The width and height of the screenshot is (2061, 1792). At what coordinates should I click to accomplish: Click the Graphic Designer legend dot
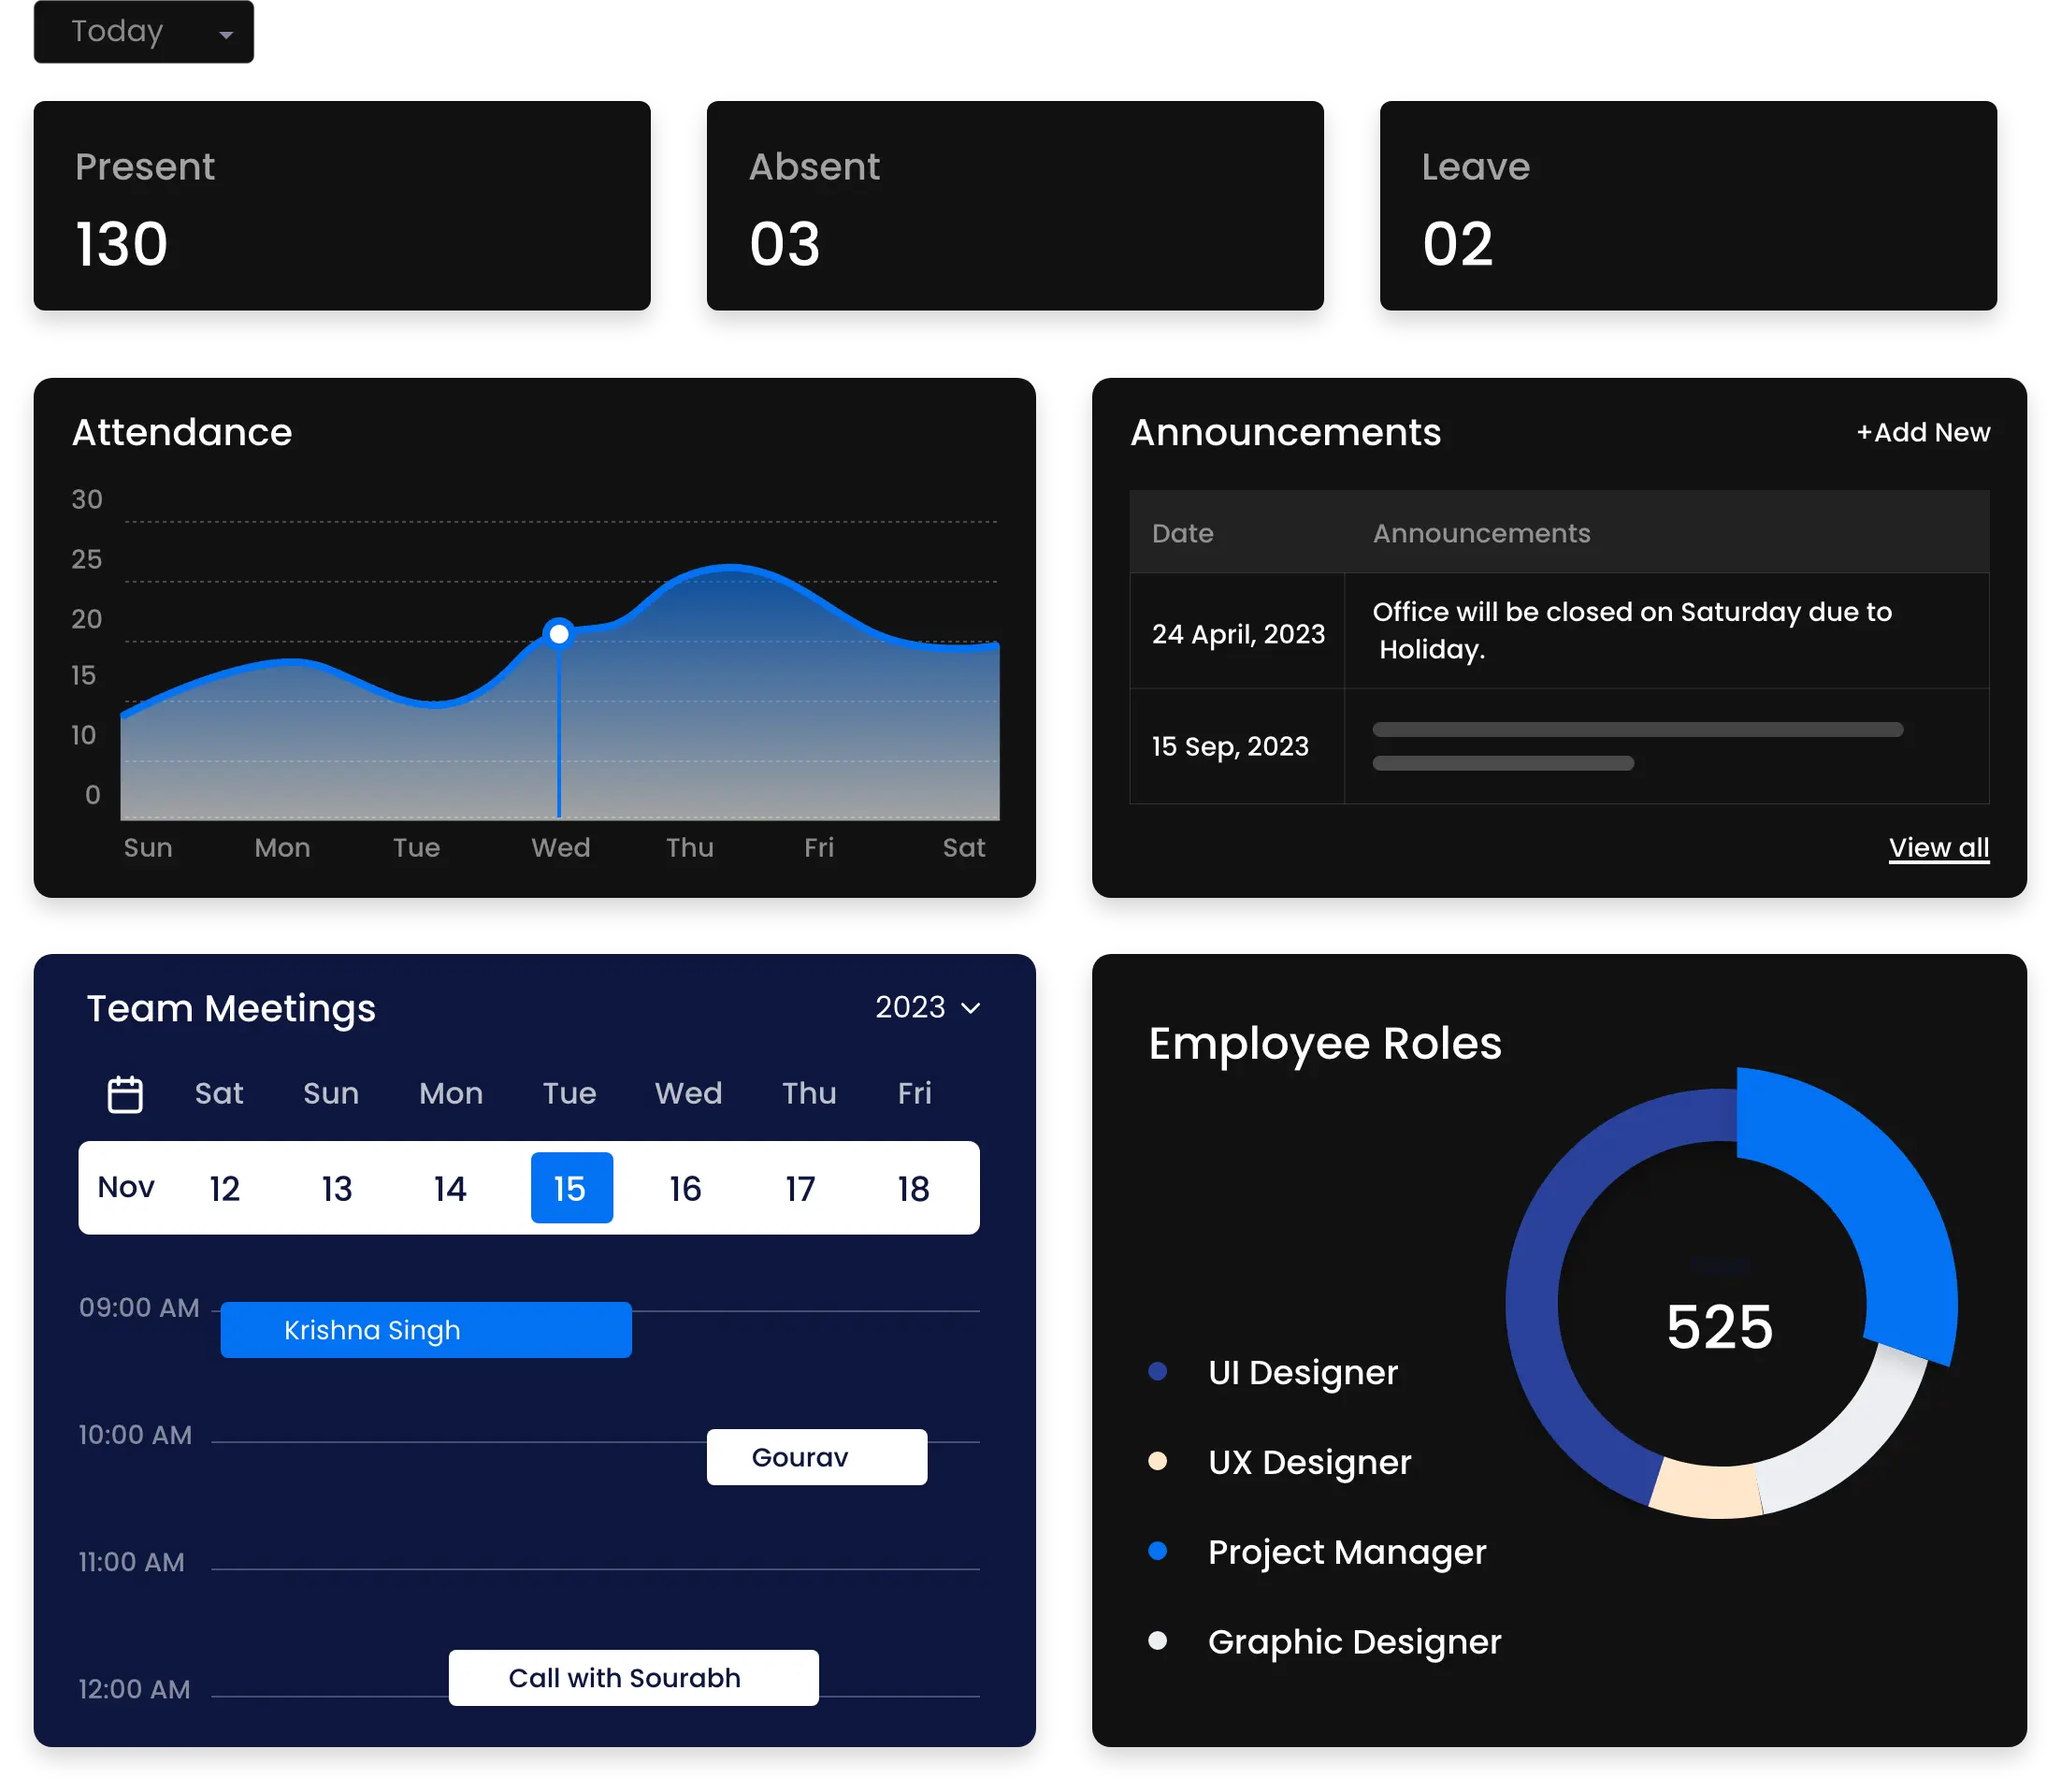click(1158, 1640)
